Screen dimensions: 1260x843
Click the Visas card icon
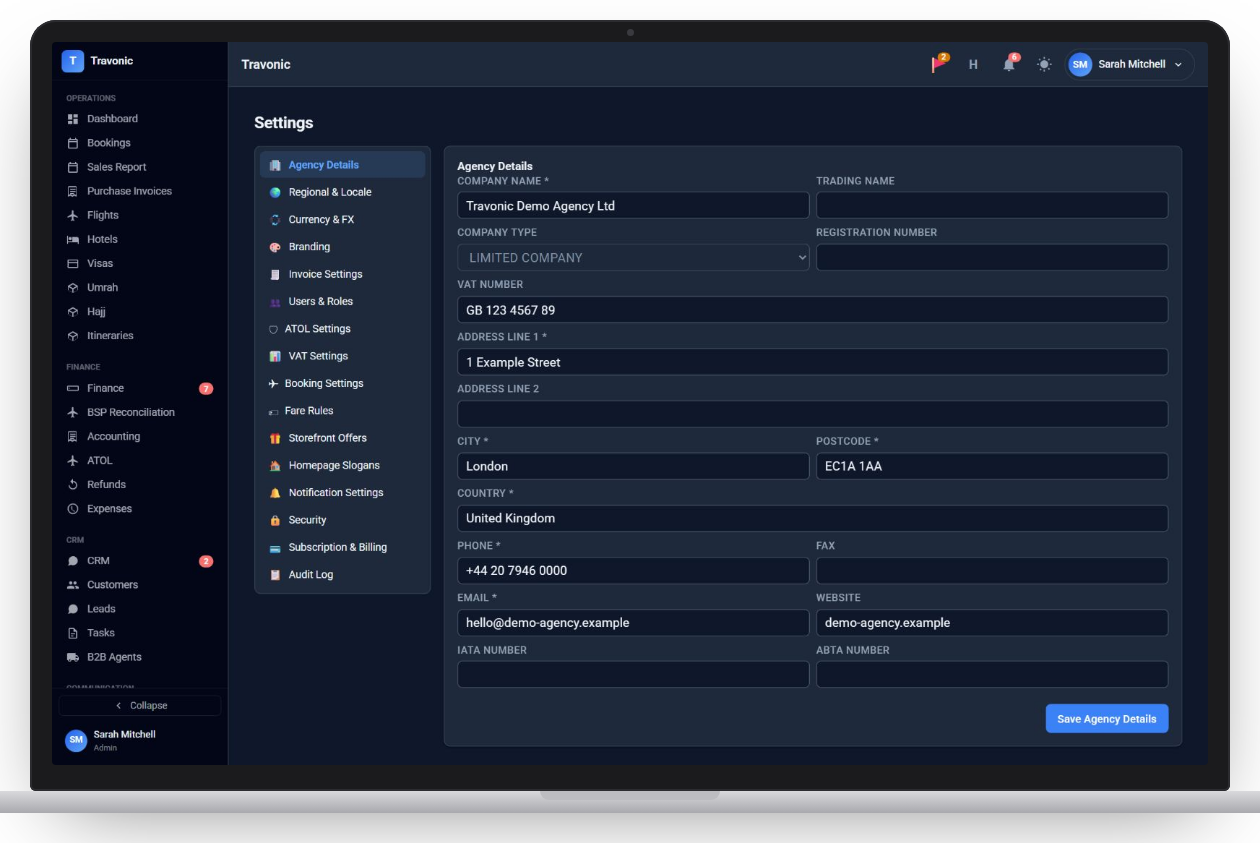73,263
